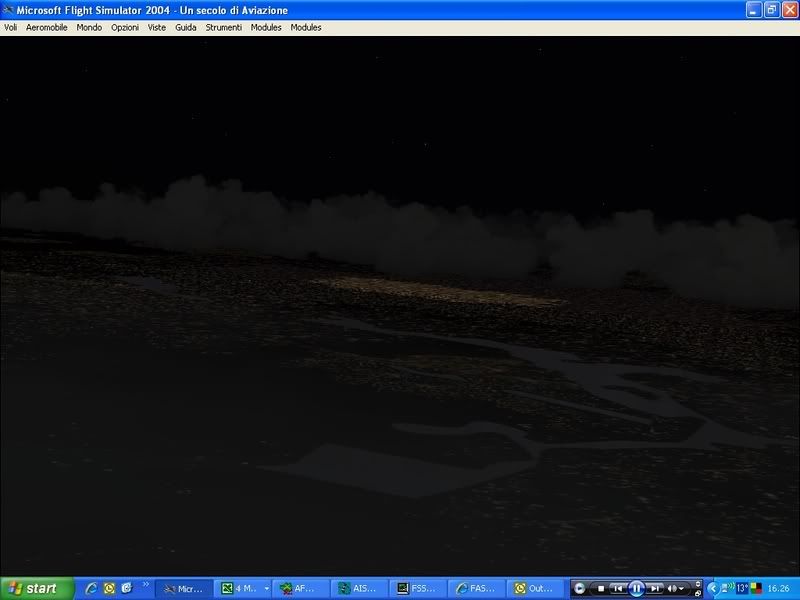Click the Windows start button
This screenshot has width=800, height=600.
pyautogui.click(x=37, y=589)
